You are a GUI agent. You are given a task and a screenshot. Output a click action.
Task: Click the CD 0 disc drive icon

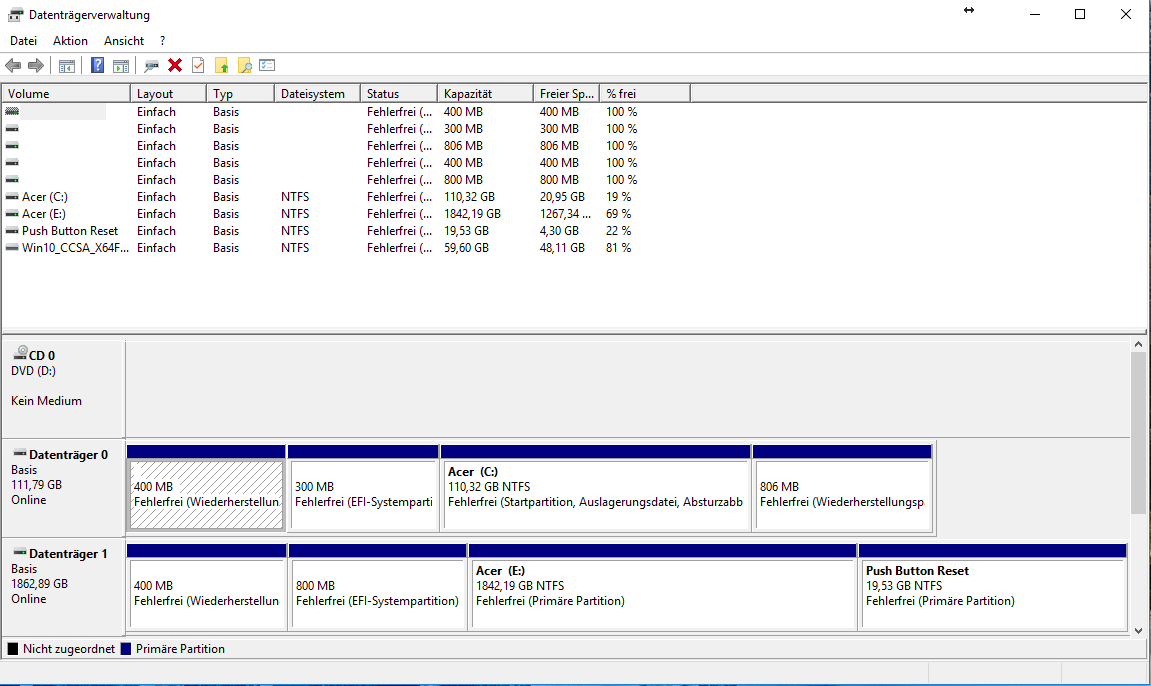tap(21, 353)
